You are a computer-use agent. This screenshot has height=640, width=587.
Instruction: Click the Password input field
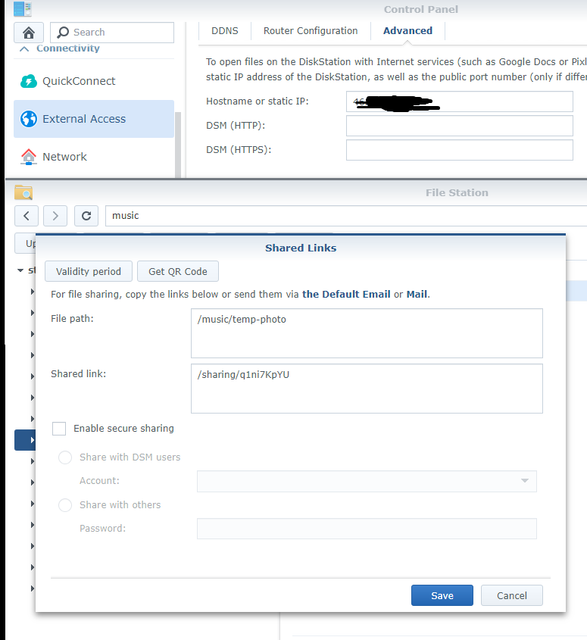[367, 529]
